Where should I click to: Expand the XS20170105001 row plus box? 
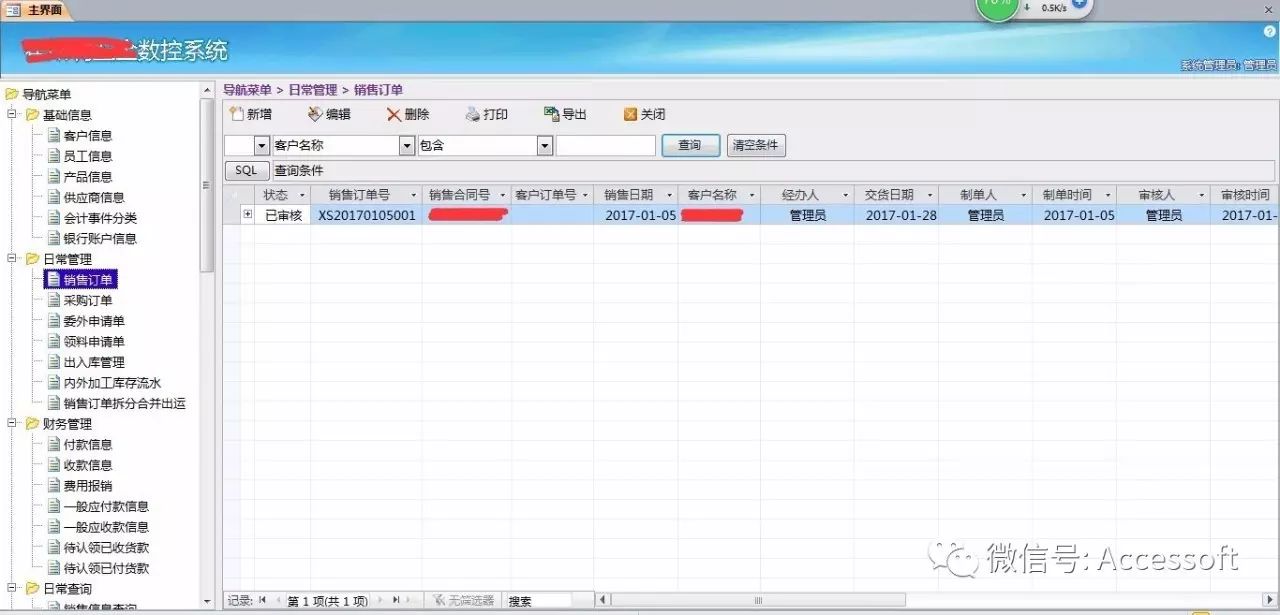click(247, 214)
